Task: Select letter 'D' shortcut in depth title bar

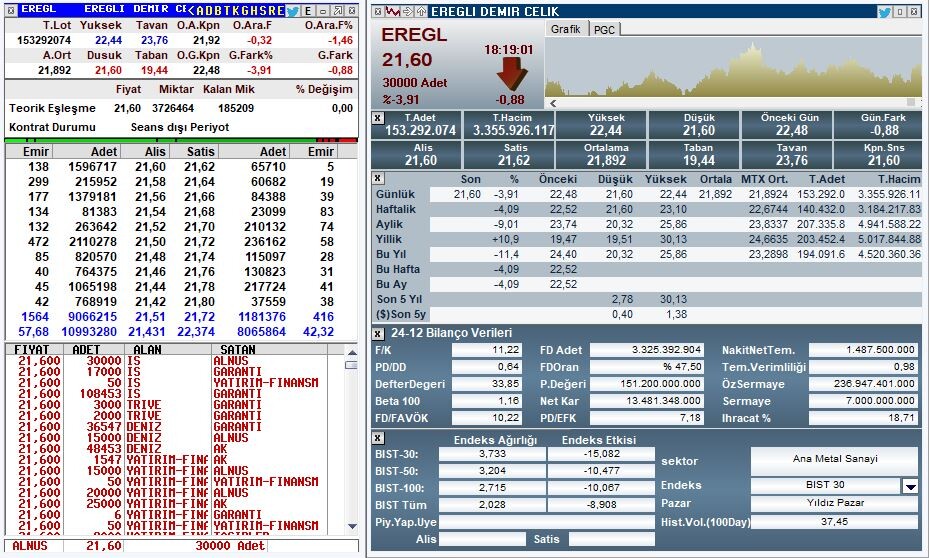Action: 209,11
